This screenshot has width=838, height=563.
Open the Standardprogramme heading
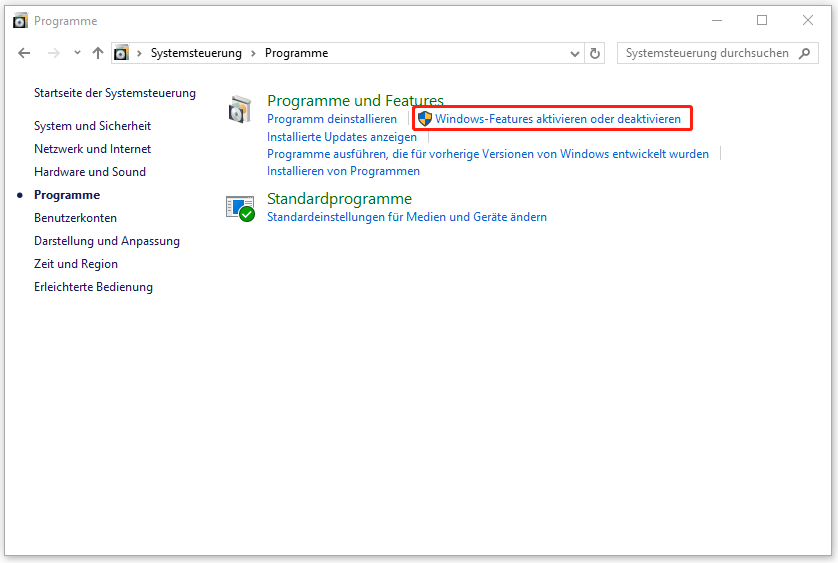pos(339,198)
